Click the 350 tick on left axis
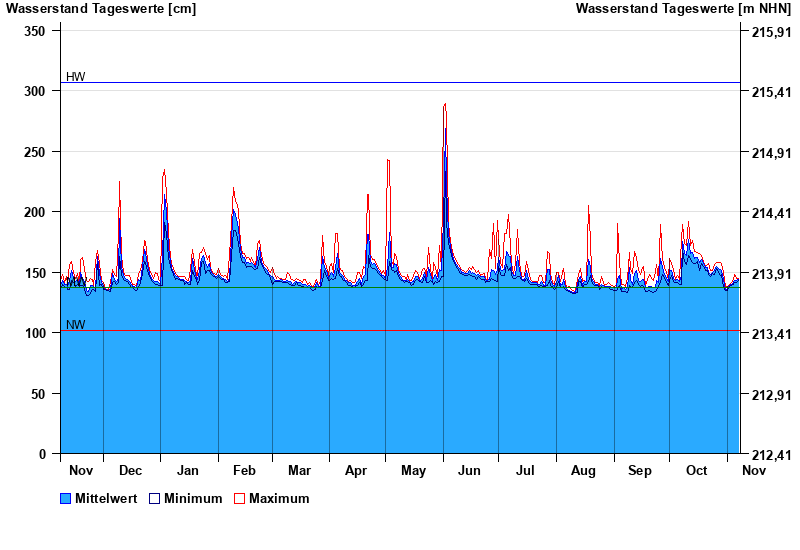 (x=35, y=31)
